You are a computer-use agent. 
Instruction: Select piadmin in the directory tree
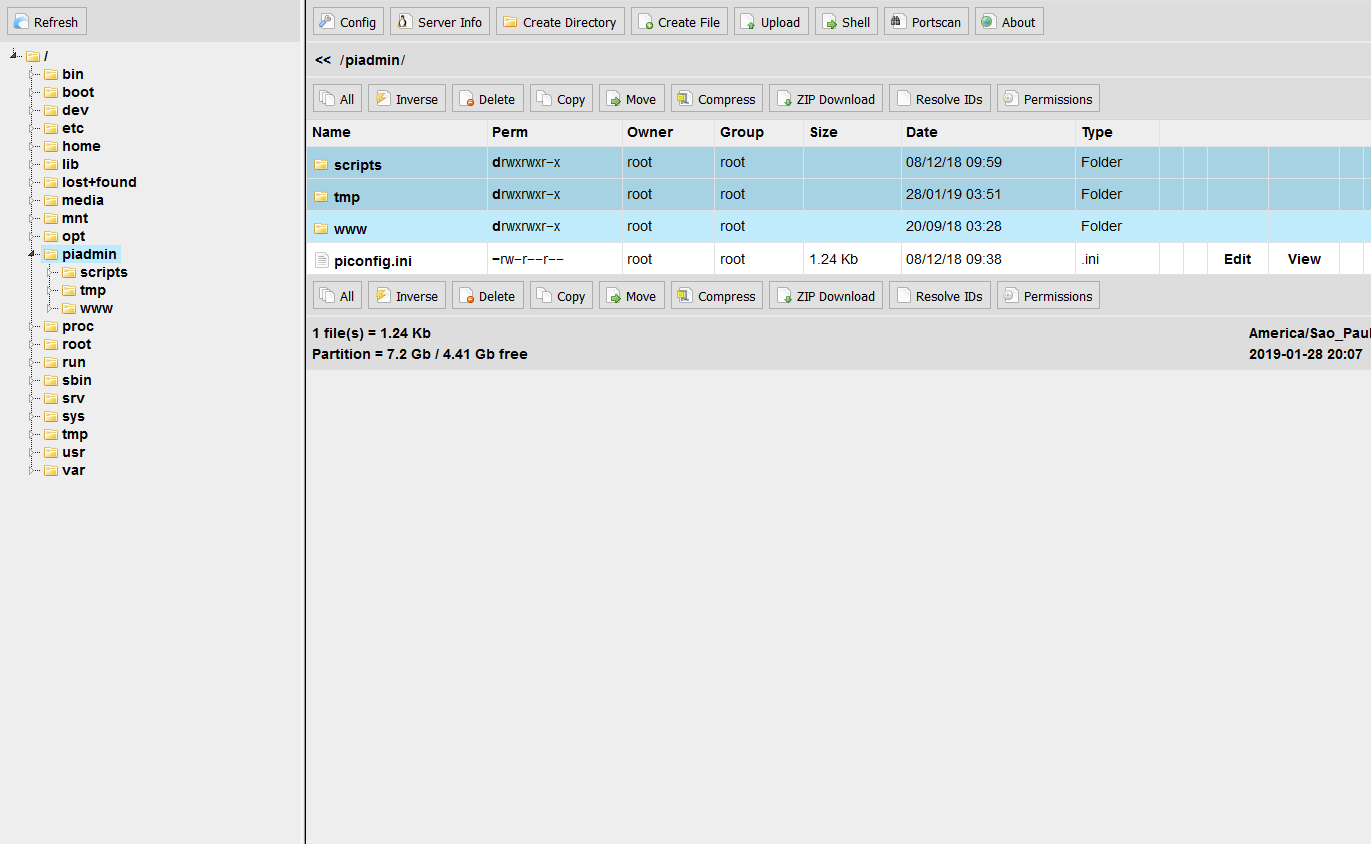click(x=89, y=254)
